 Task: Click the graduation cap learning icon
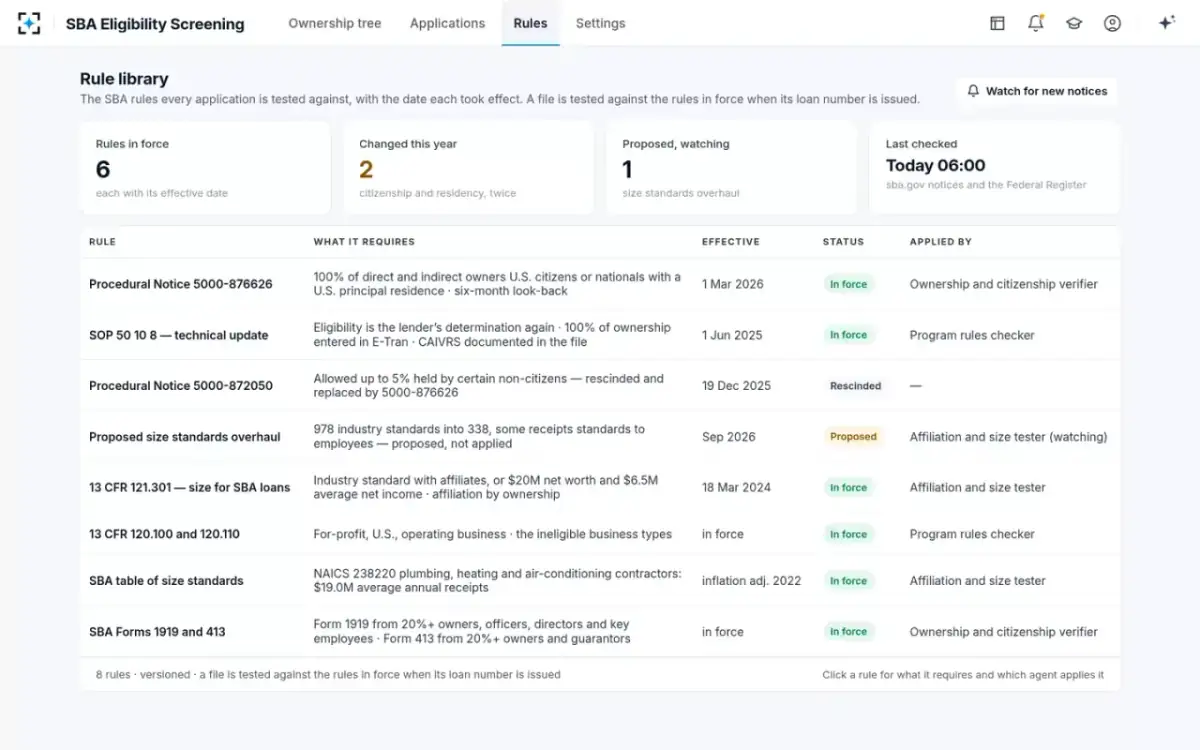coord(1074,23)
